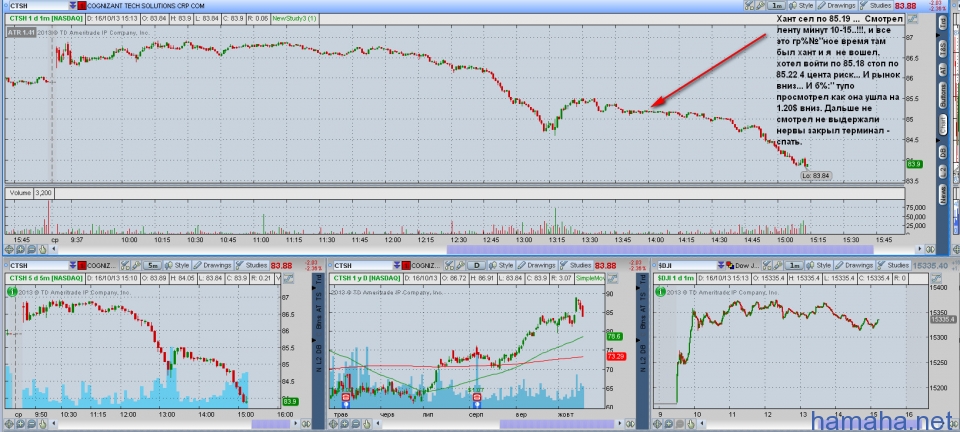This screenshot has width=960, height=432.
Task: Click Lo: 83.84 price bubble on main chart
Action: click(816, 176)
